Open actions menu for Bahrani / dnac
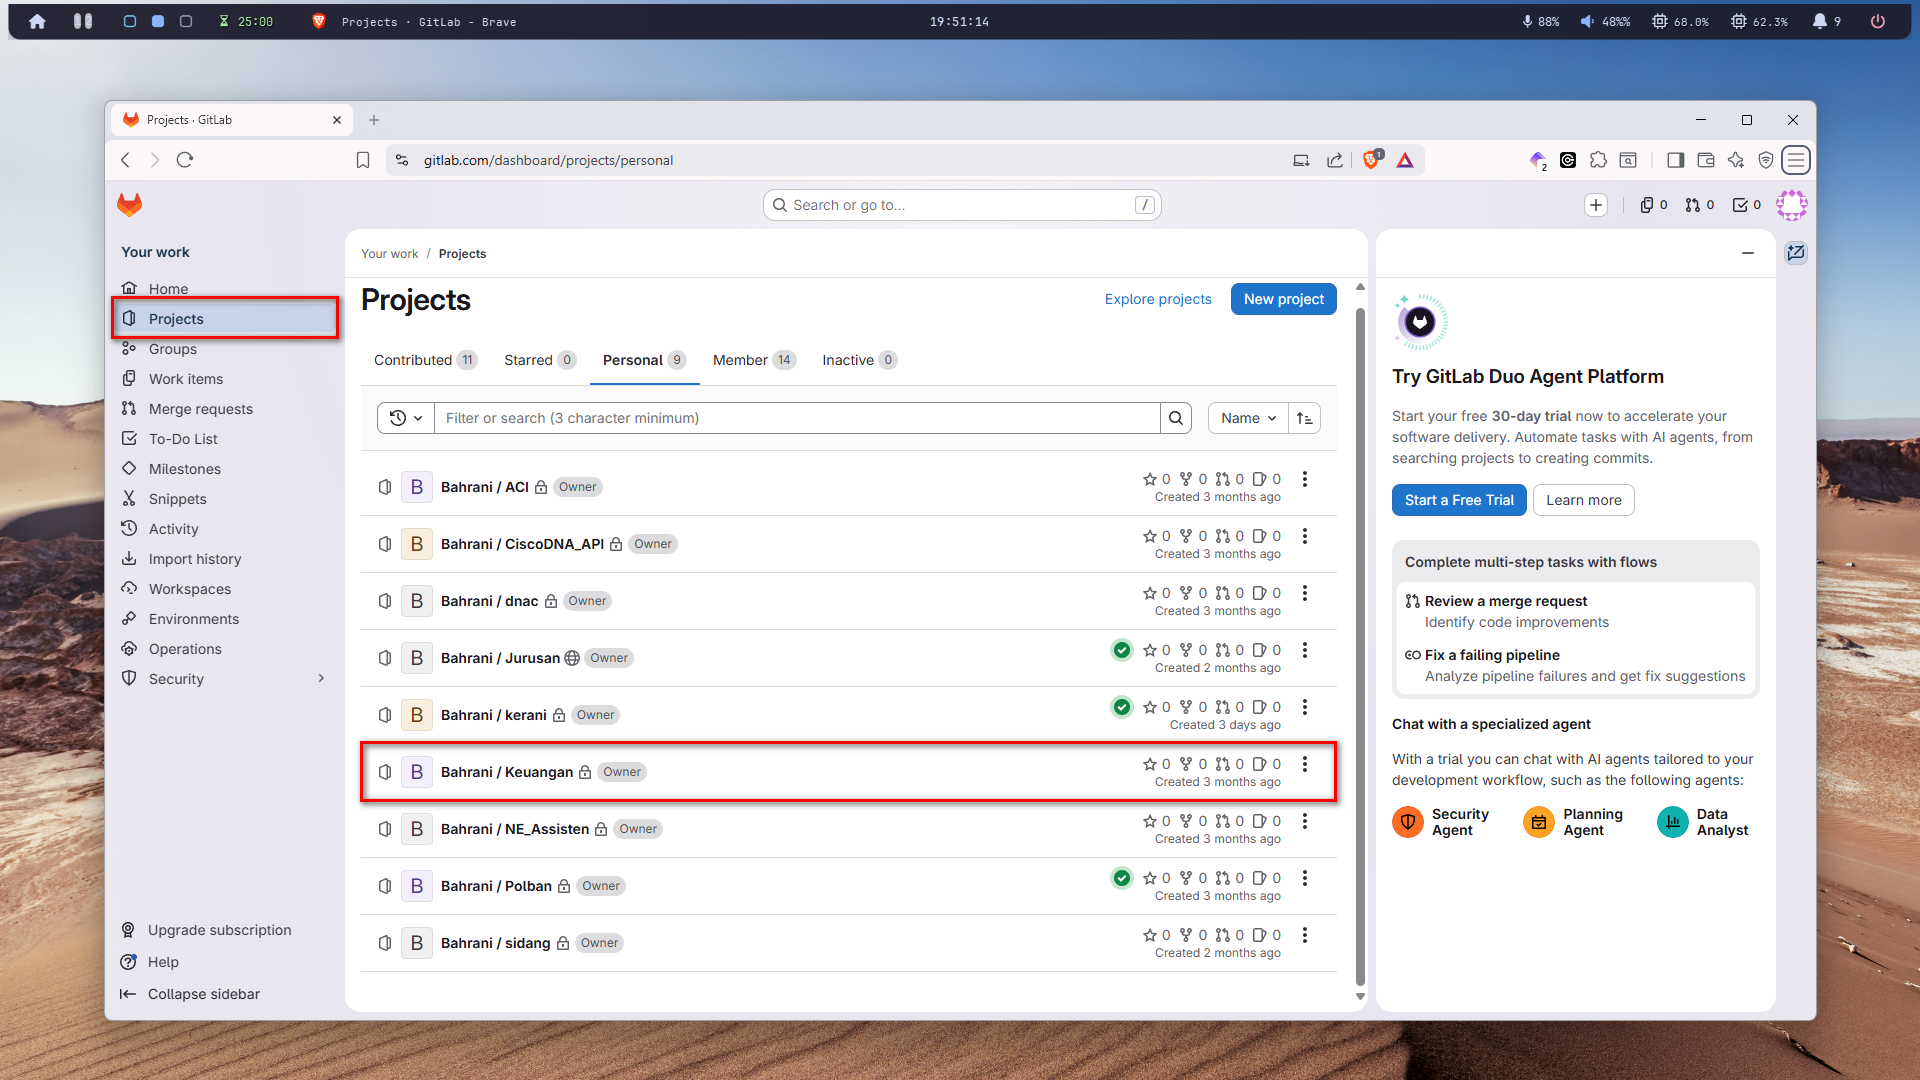The image size is (1920, 1080). 1305,593
